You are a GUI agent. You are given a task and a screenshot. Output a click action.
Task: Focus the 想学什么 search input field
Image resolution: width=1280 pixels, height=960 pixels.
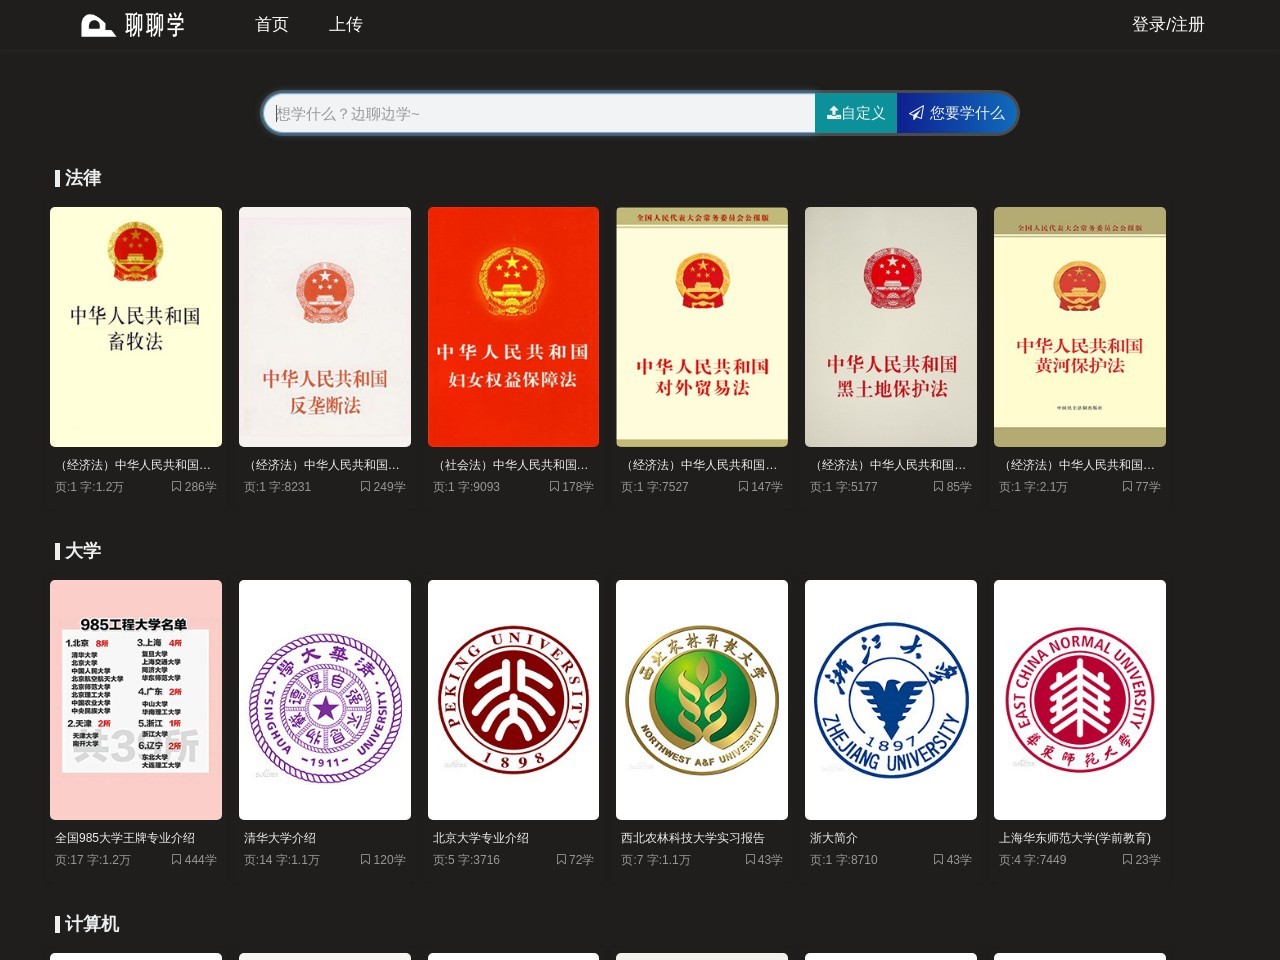540,114
